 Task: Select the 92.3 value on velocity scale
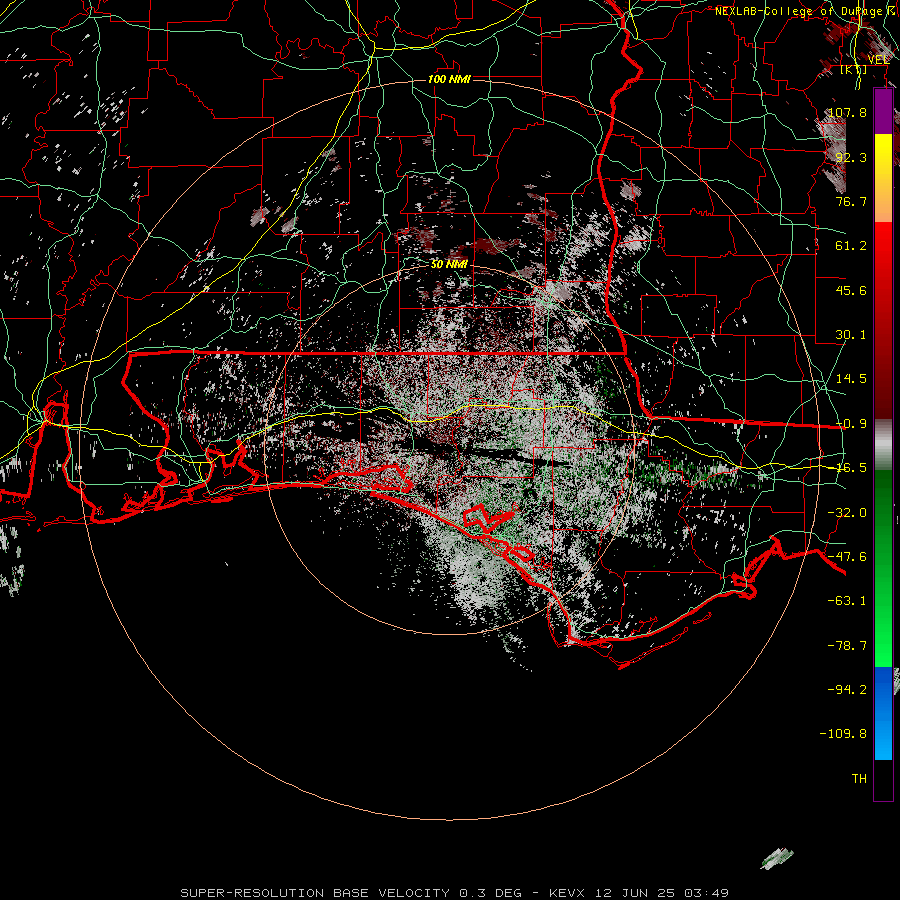(x=851, y=157)
